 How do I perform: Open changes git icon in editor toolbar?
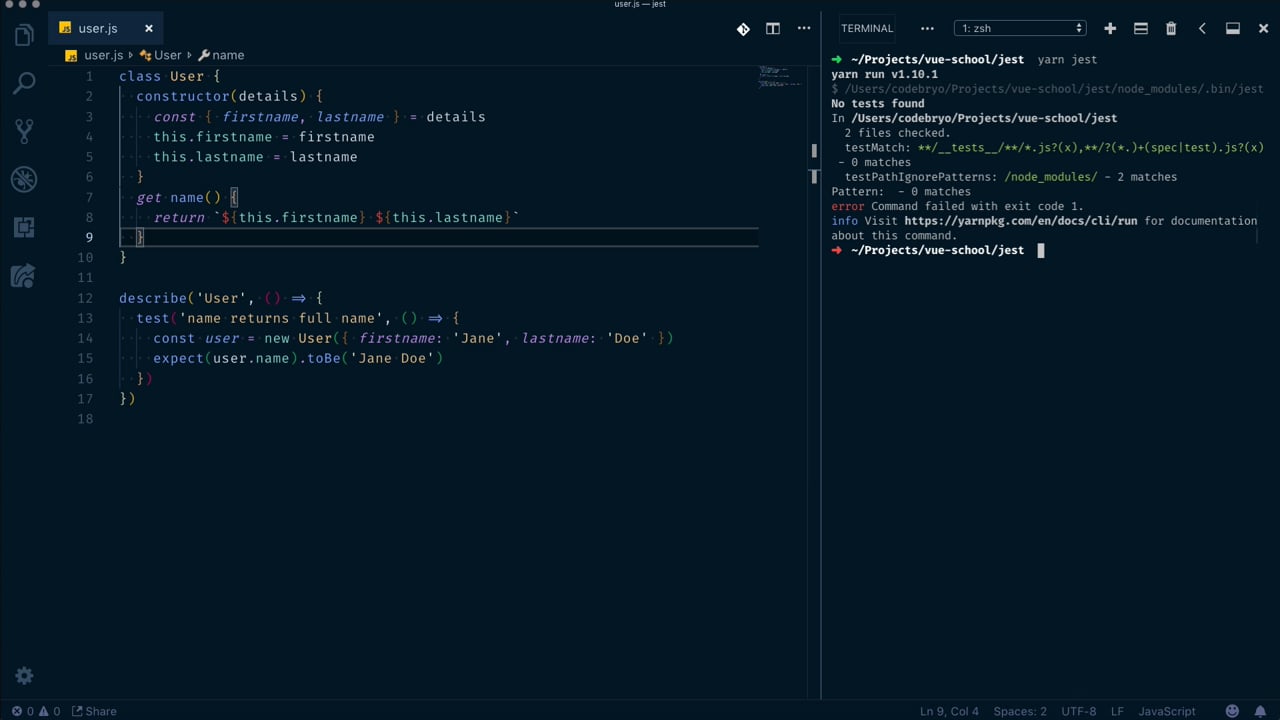coord(743,29)
